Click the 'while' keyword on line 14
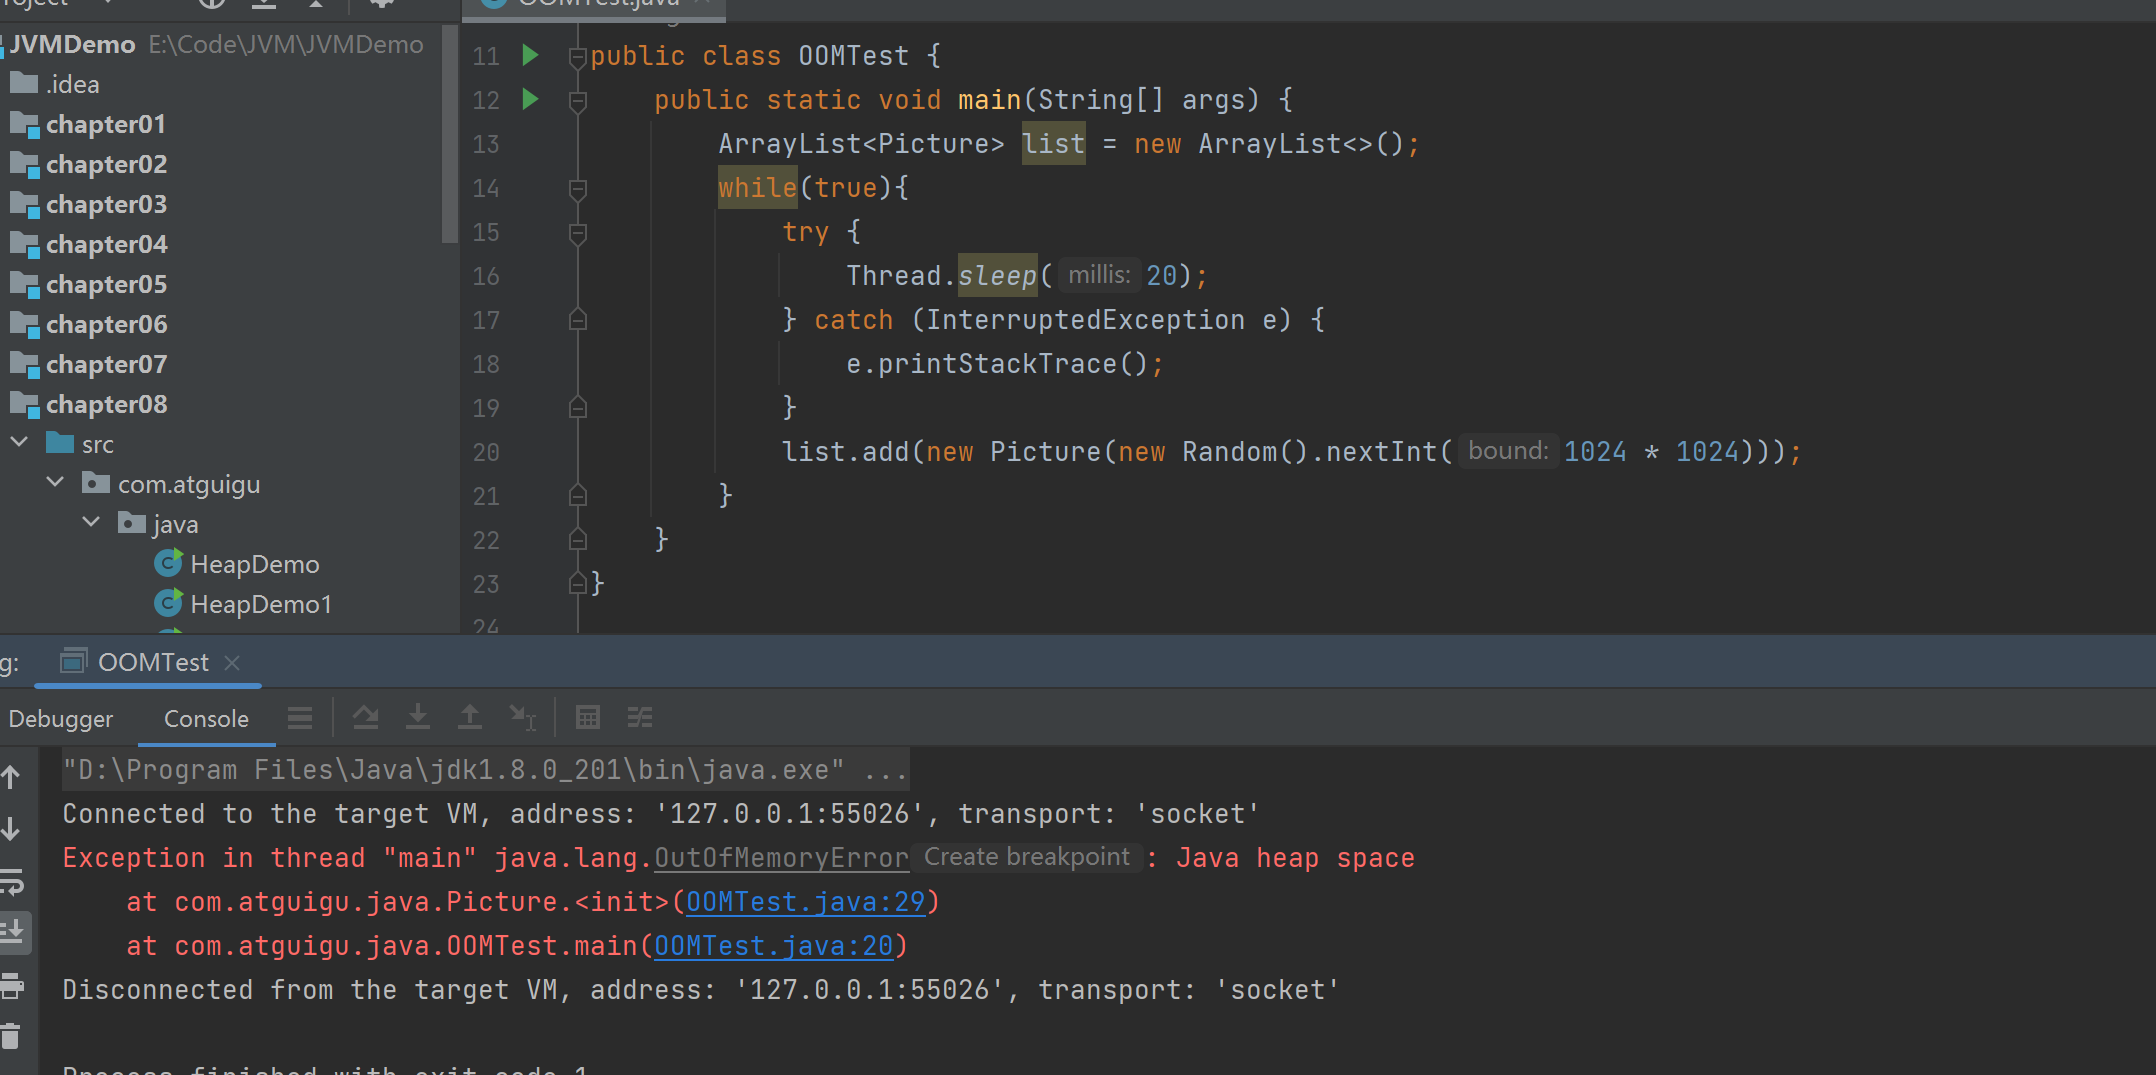 pyautogui.click(x=757, y=188)
